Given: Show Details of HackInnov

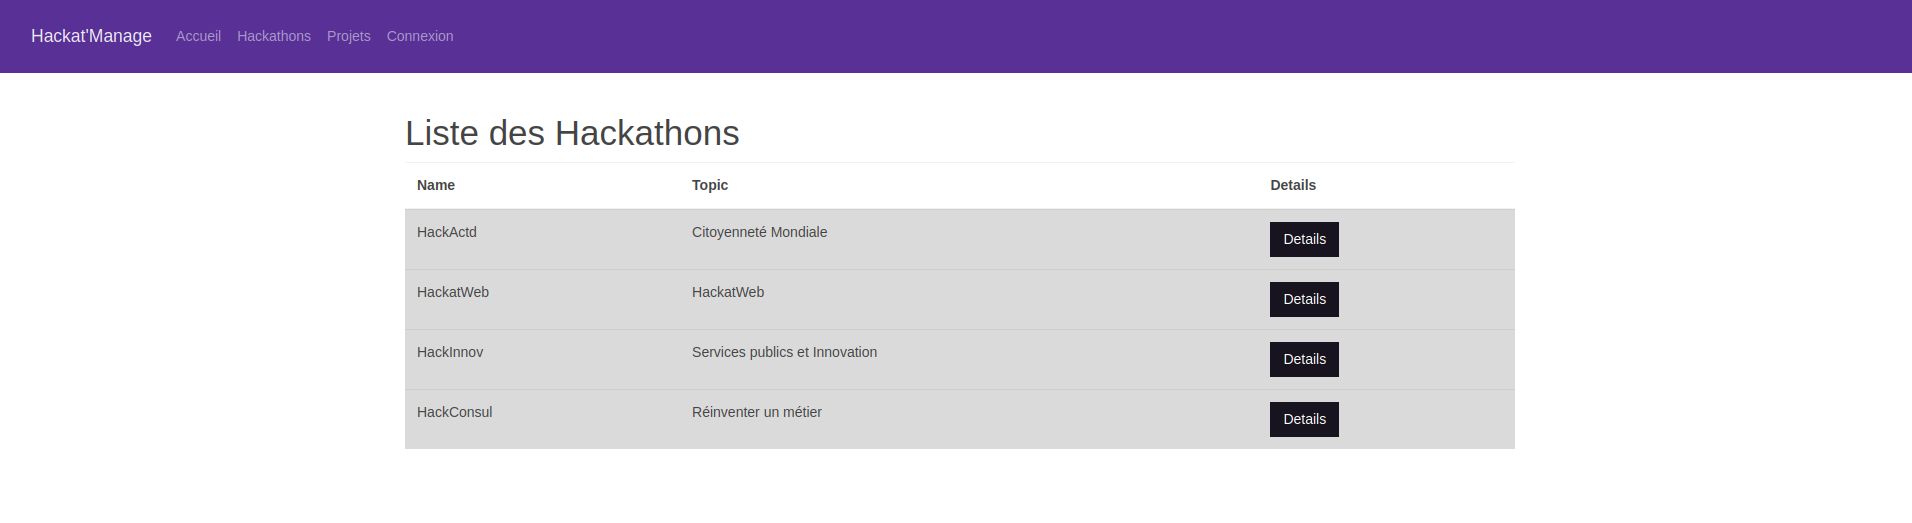Looking at the screenshot, I should [1304, 359].
